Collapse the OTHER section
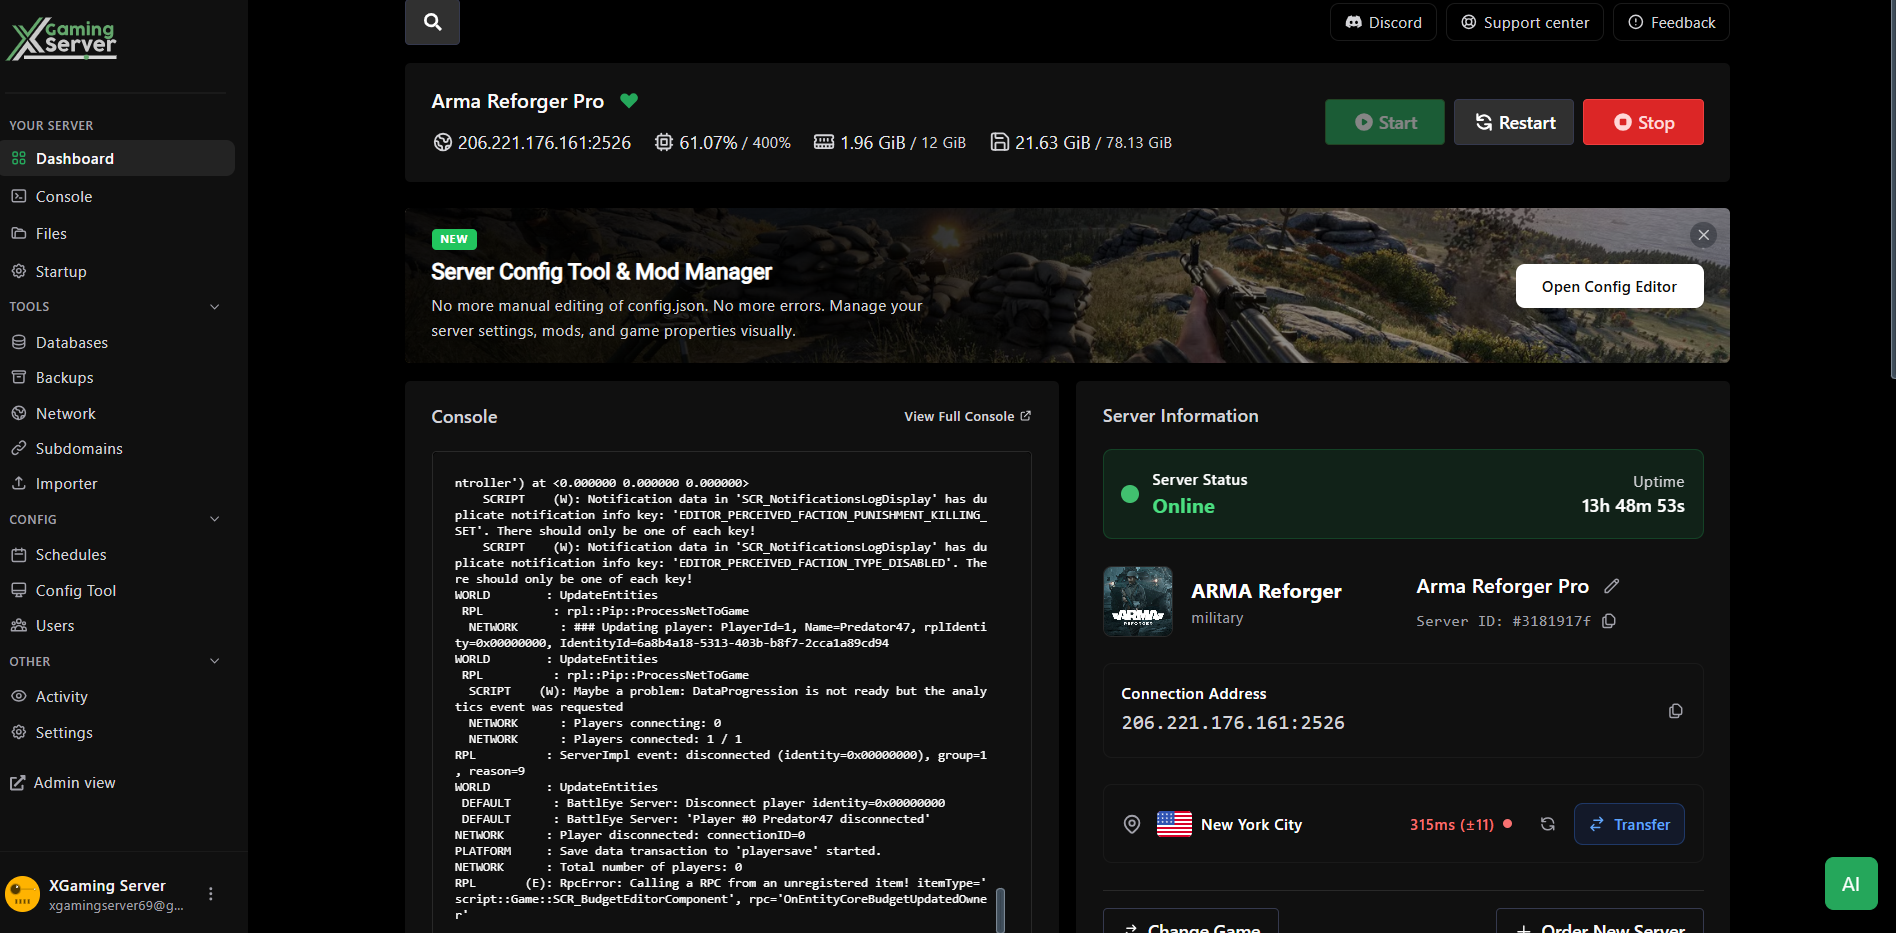 click(214, 661)
